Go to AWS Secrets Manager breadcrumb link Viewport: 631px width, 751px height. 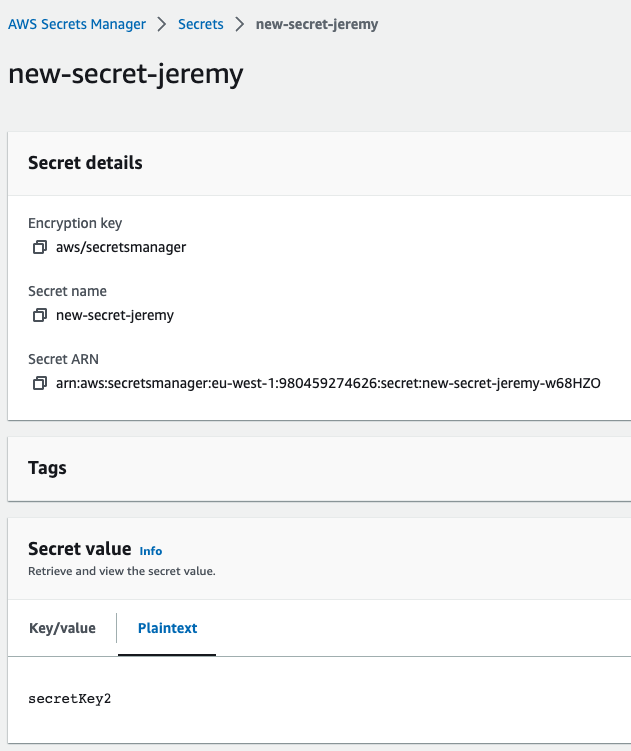(x=77, y=24)
